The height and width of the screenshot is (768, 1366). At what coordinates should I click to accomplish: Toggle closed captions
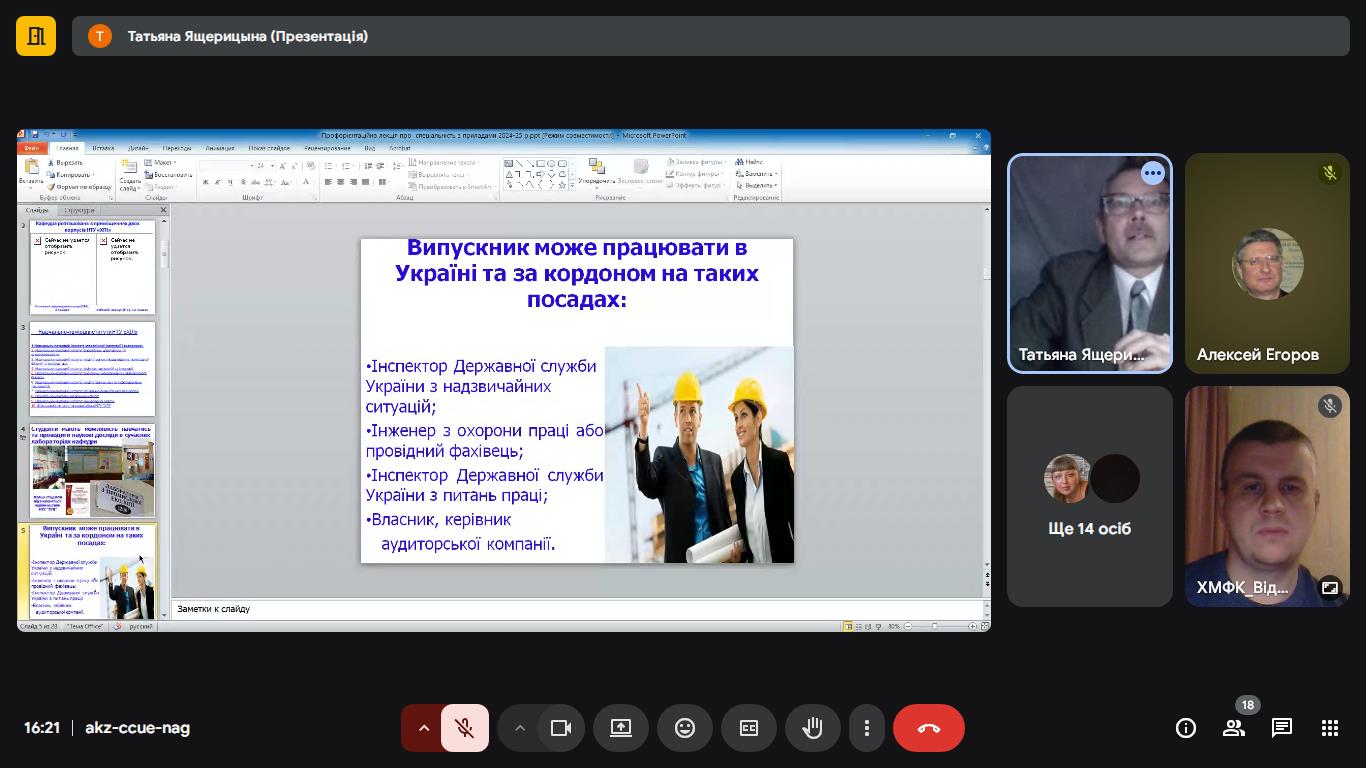pos(749,728)
